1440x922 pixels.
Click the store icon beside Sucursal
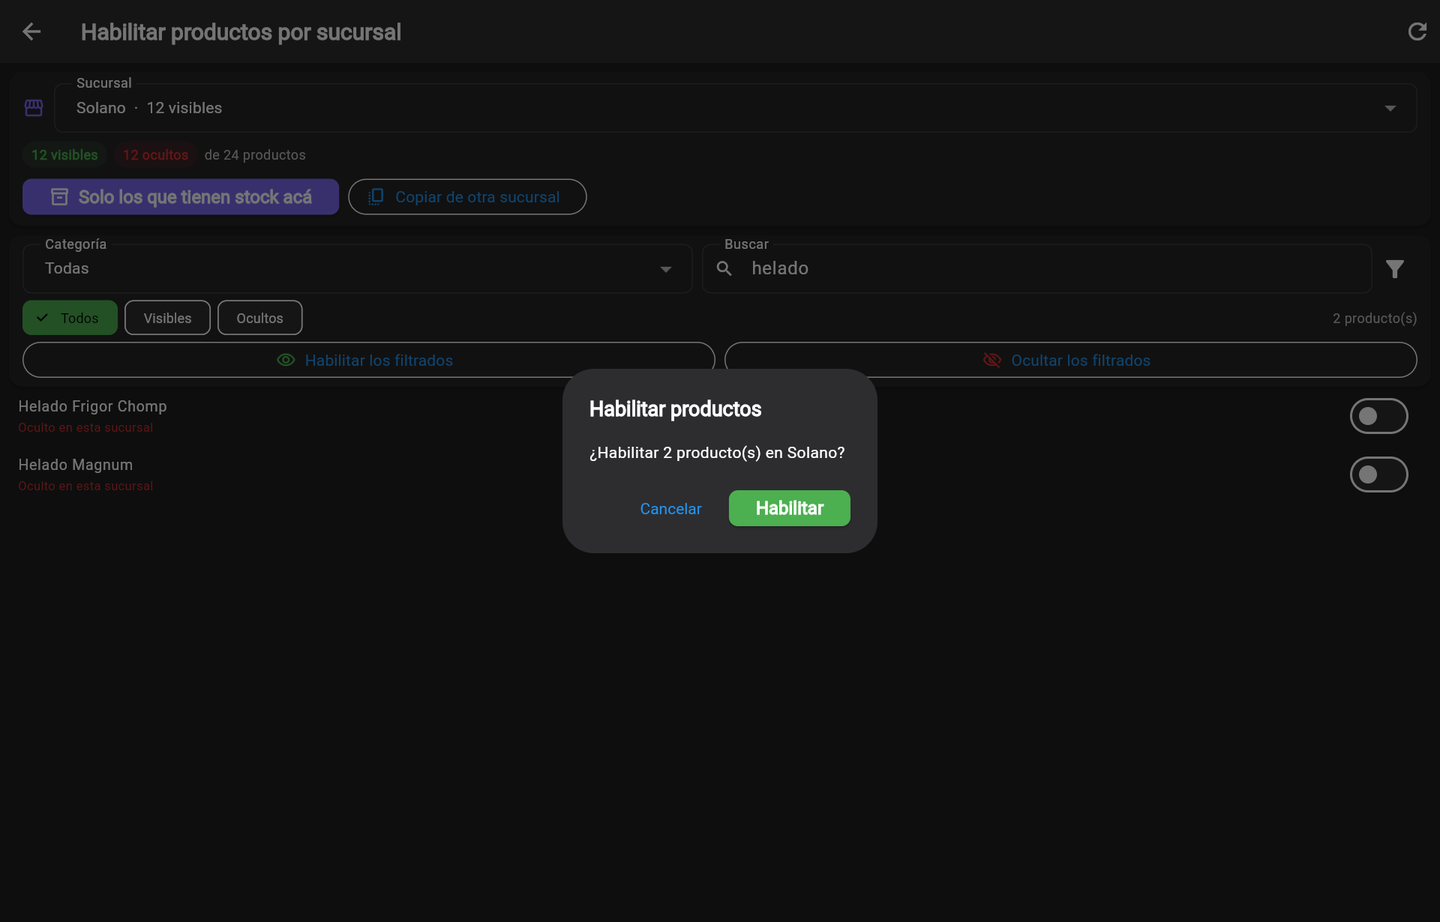click(34, 108)
